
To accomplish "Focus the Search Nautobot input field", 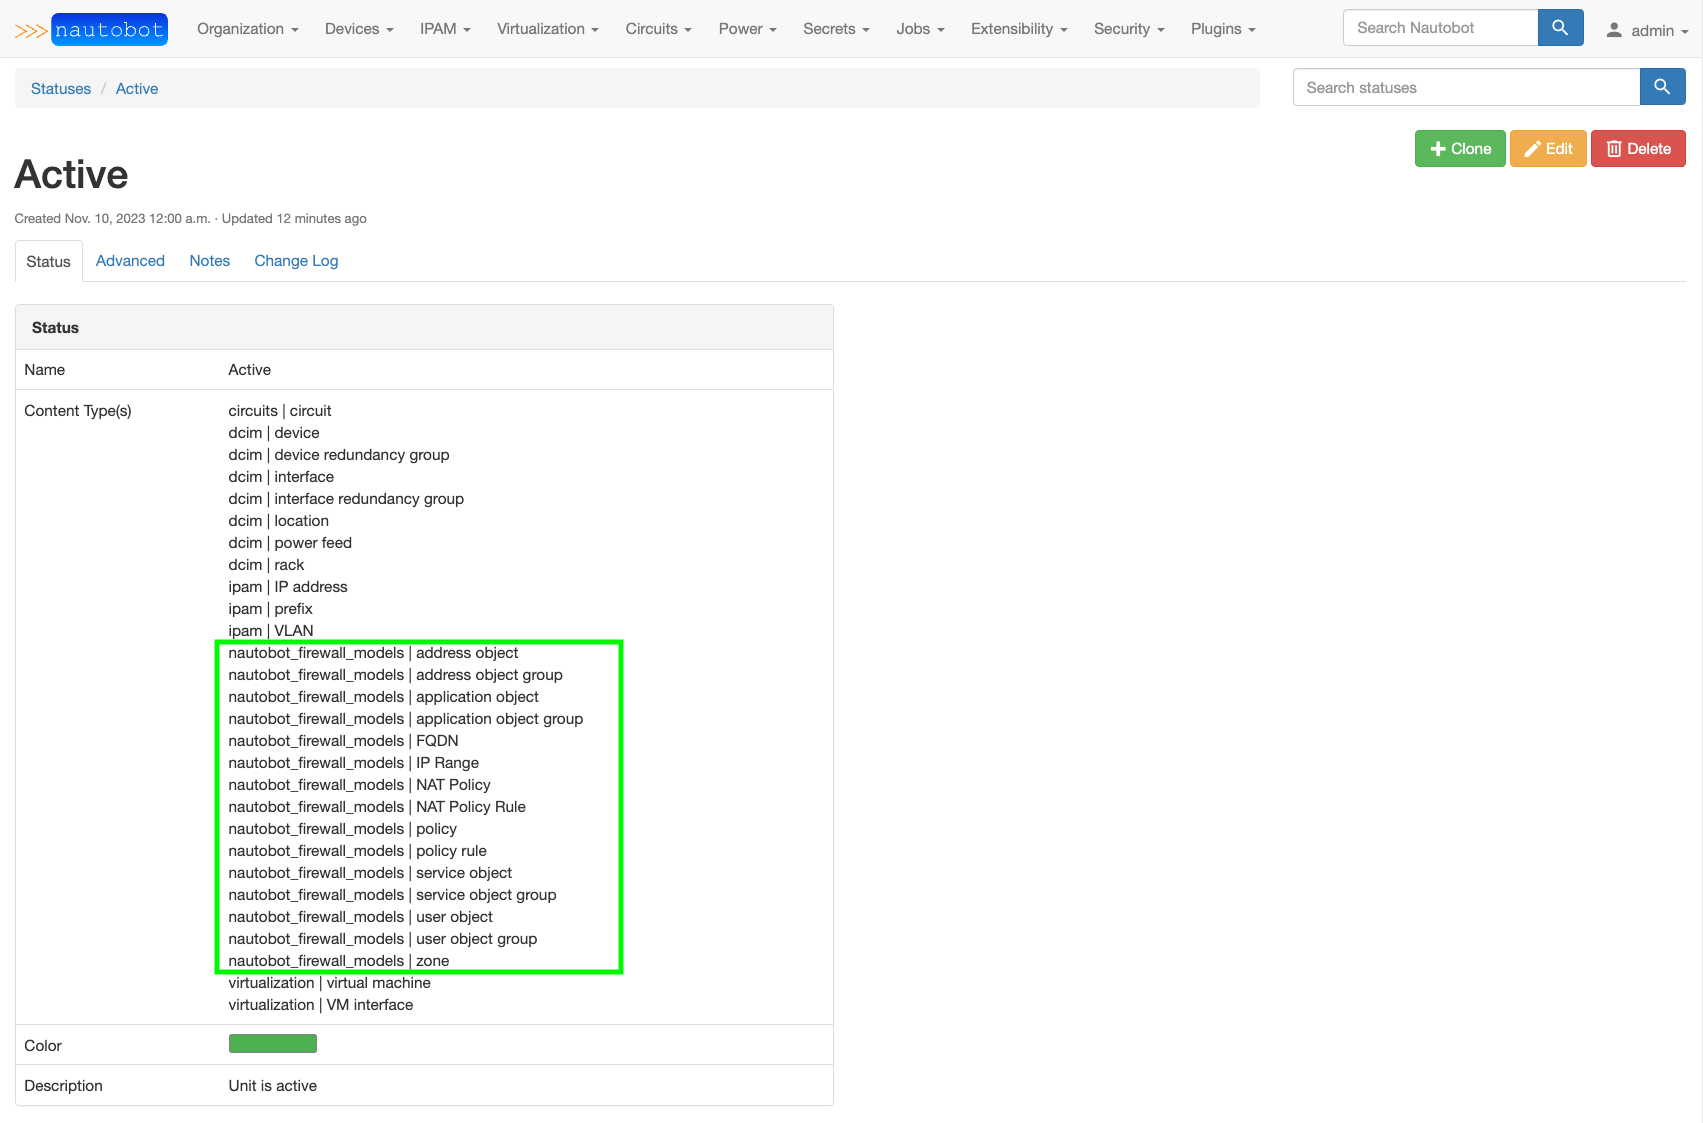I will click(1440, 28).
